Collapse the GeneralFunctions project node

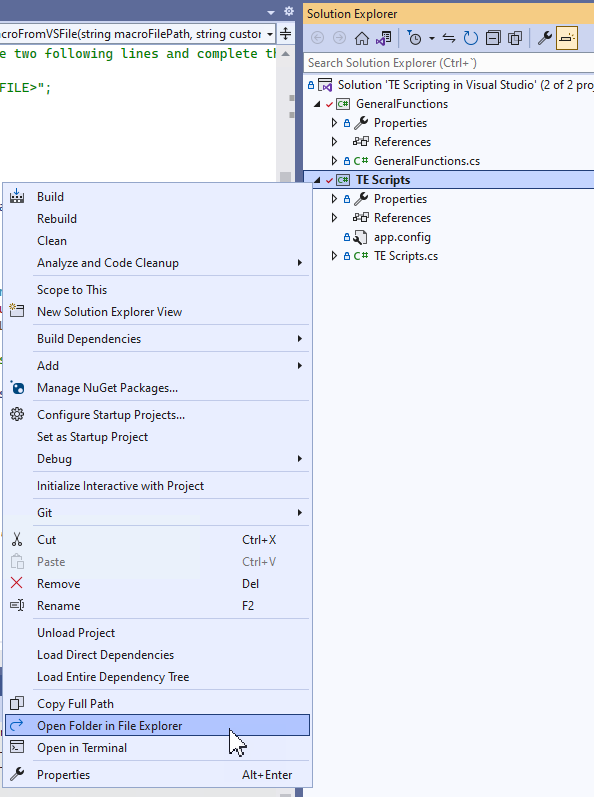pos(317,104)
